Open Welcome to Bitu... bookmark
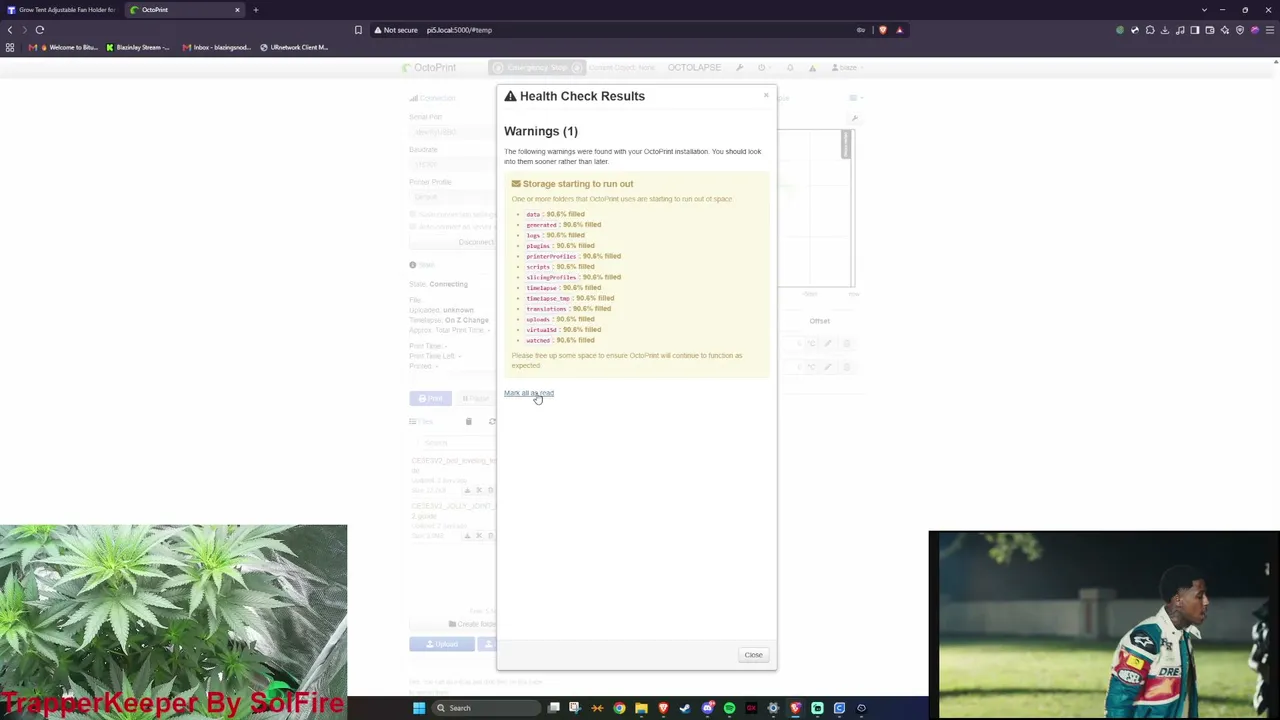 coord(65,47)
